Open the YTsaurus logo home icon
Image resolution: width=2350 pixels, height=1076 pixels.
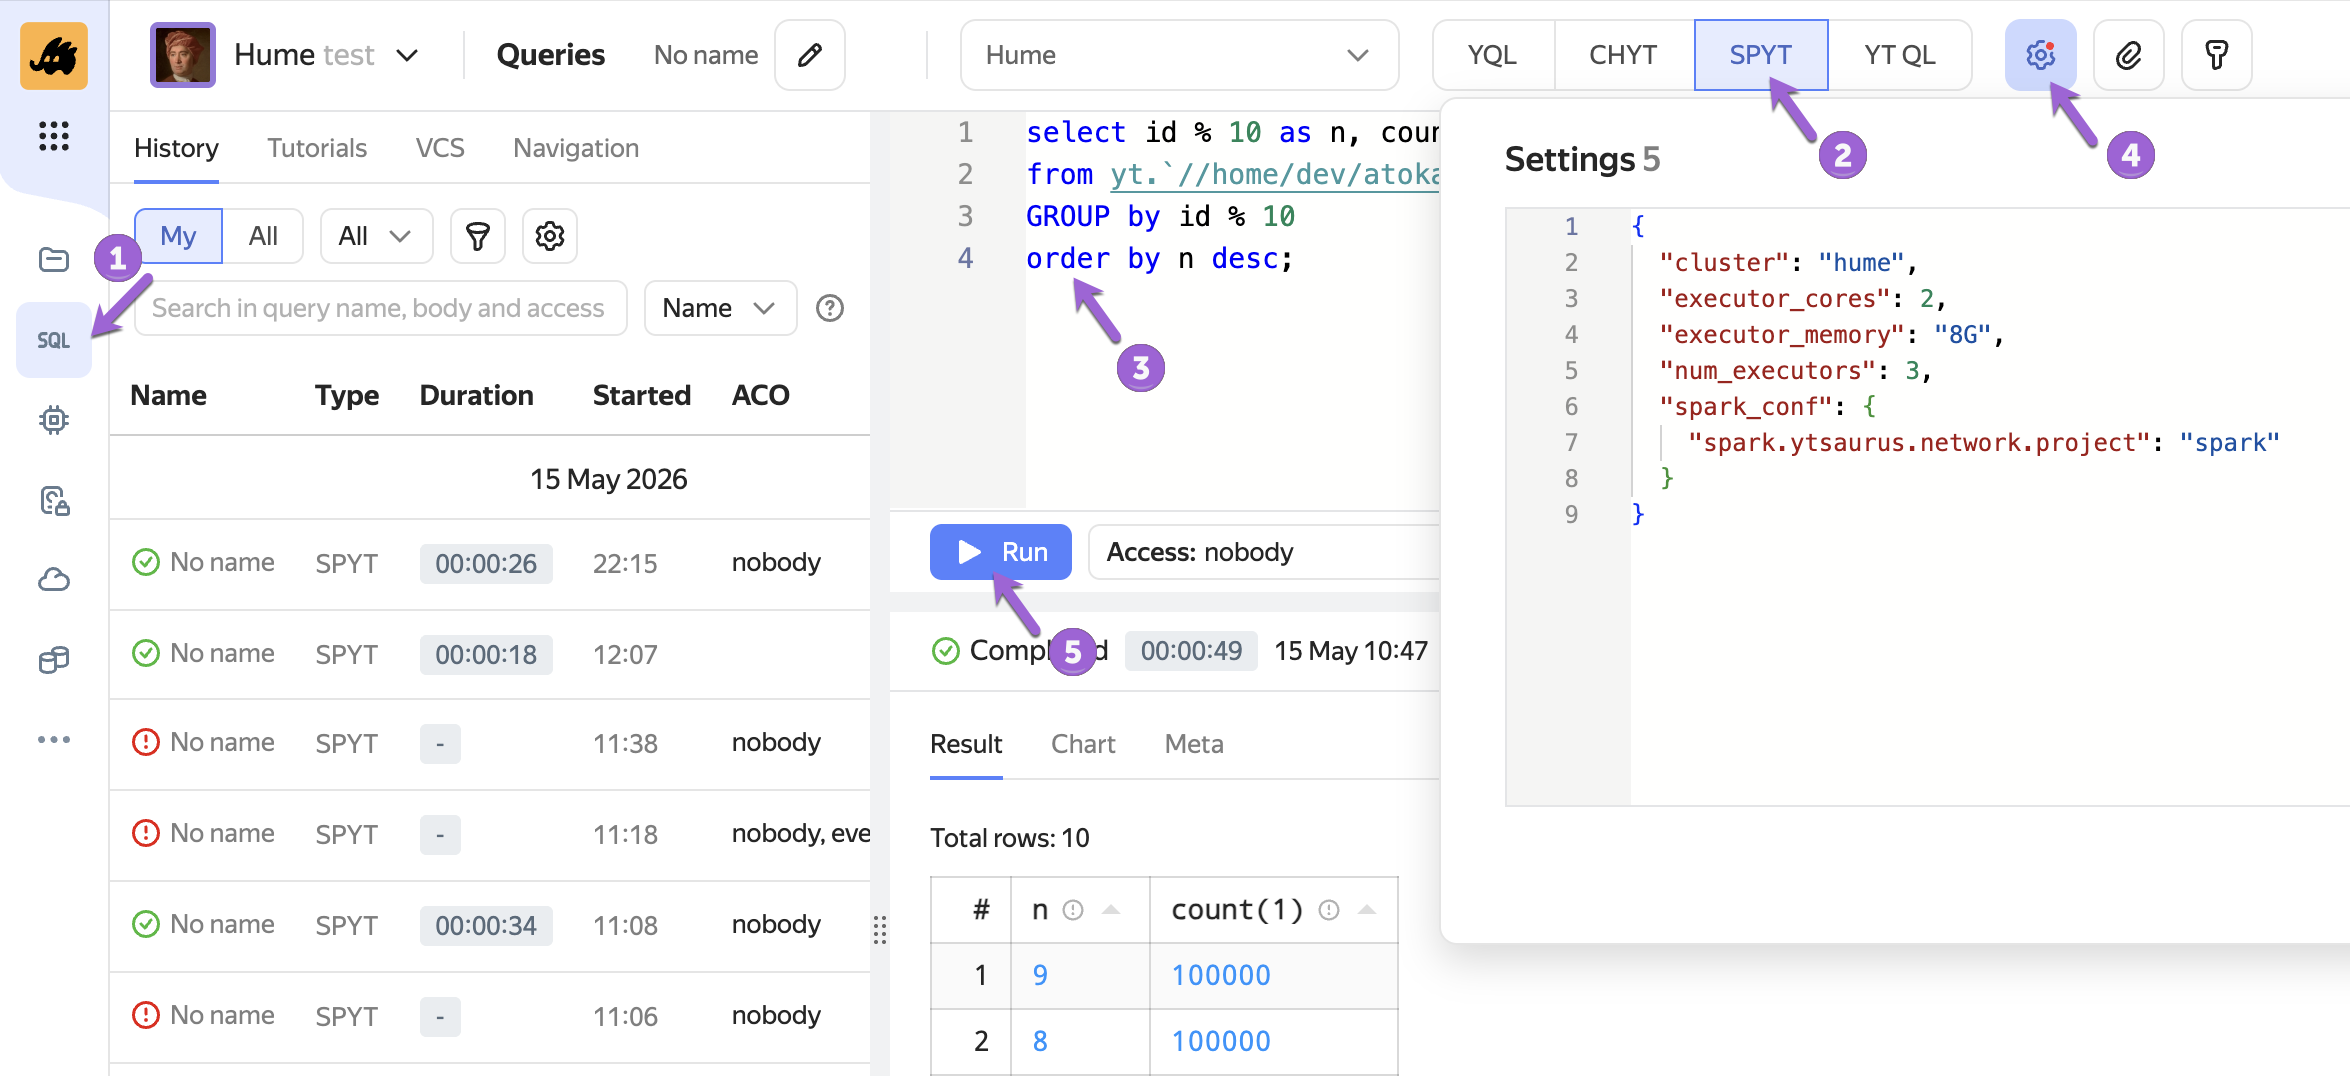54,56
